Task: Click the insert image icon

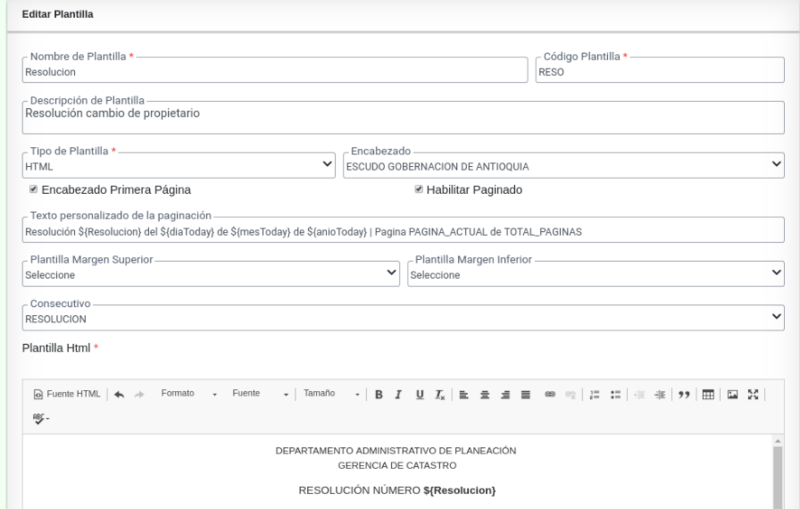Action: click(x=733, y=394)
